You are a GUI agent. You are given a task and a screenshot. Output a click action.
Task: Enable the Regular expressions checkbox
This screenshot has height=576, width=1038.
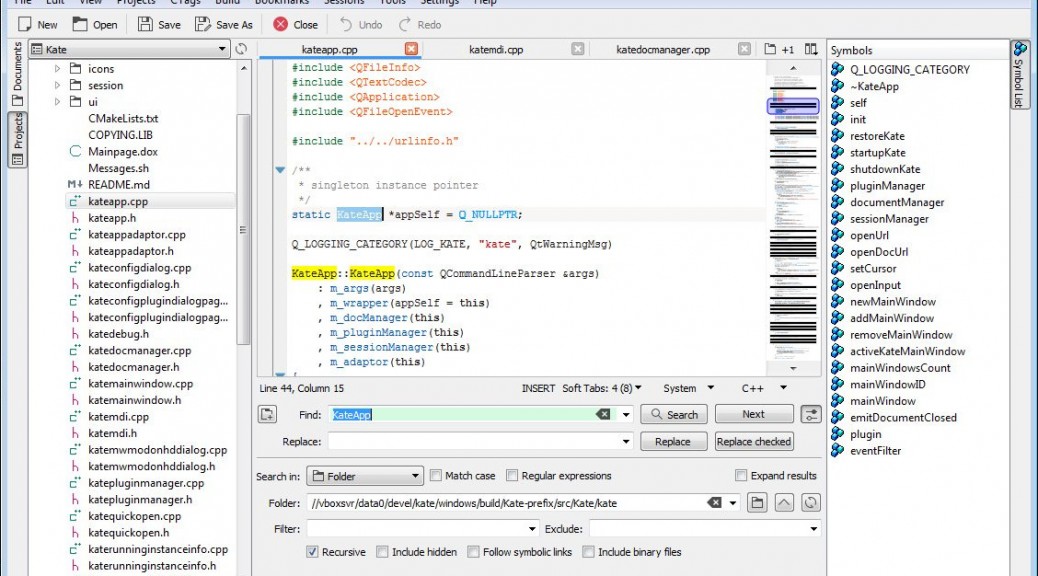(513, 476)
